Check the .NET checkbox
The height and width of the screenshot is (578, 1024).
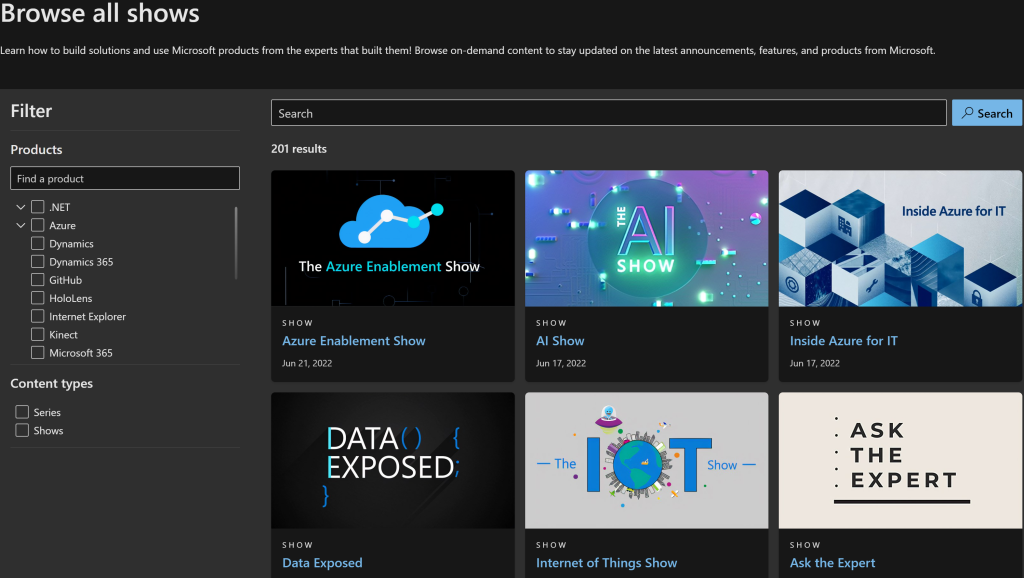38,207
